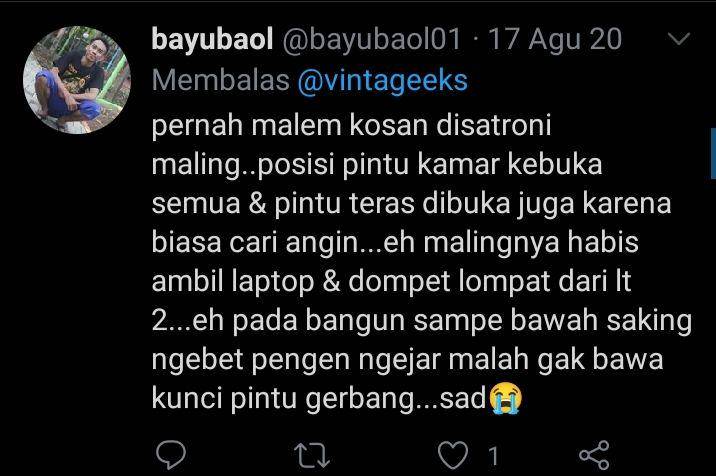Click the blue scroll indicator on right edge
The width and height of the screenshot is (716, 476).
click(713, 153)
